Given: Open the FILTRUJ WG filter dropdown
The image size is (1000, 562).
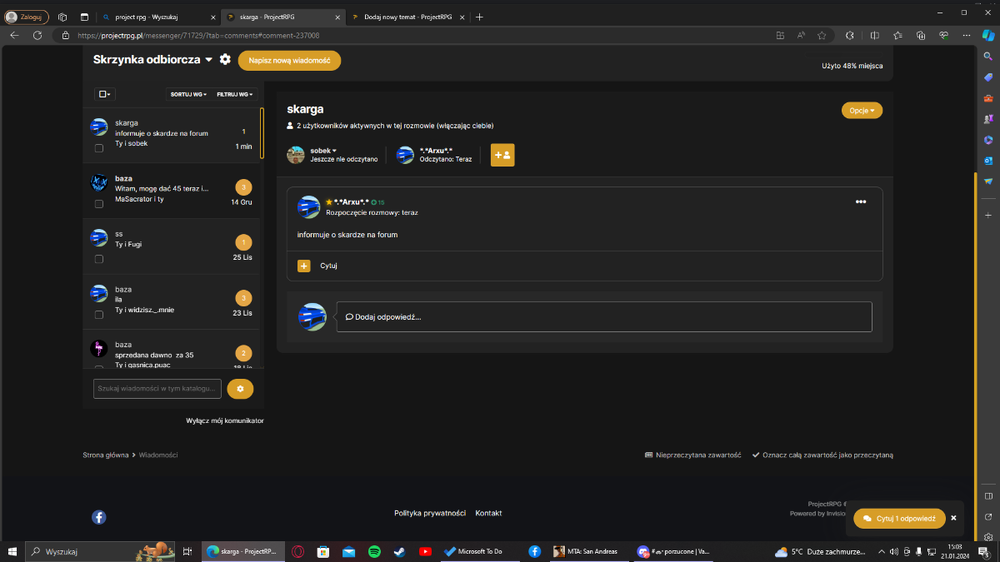Looking at the screenshot, I should pyautogui.click(x=235, y=94).
